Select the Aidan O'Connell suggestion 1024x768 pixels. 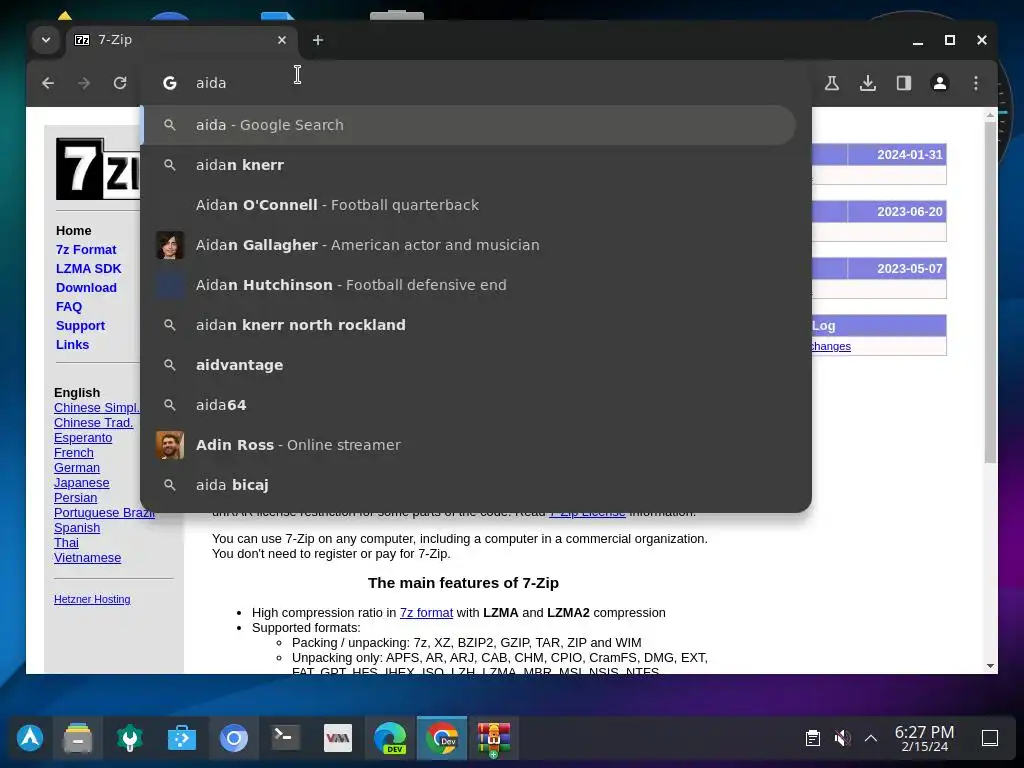pyautogui.click(x=468, y=205)
